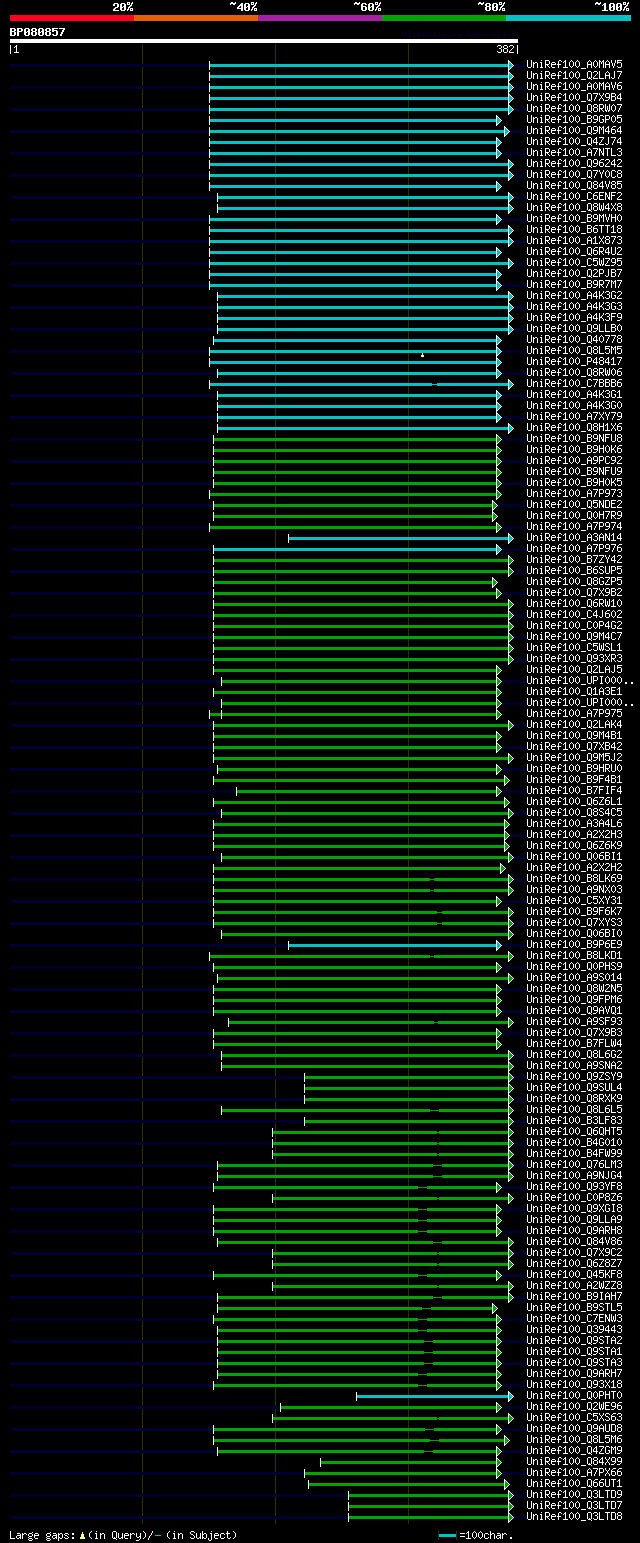
Task: Open hit UniRef100_Q2LAJ7
Action: tap(574, 75)
